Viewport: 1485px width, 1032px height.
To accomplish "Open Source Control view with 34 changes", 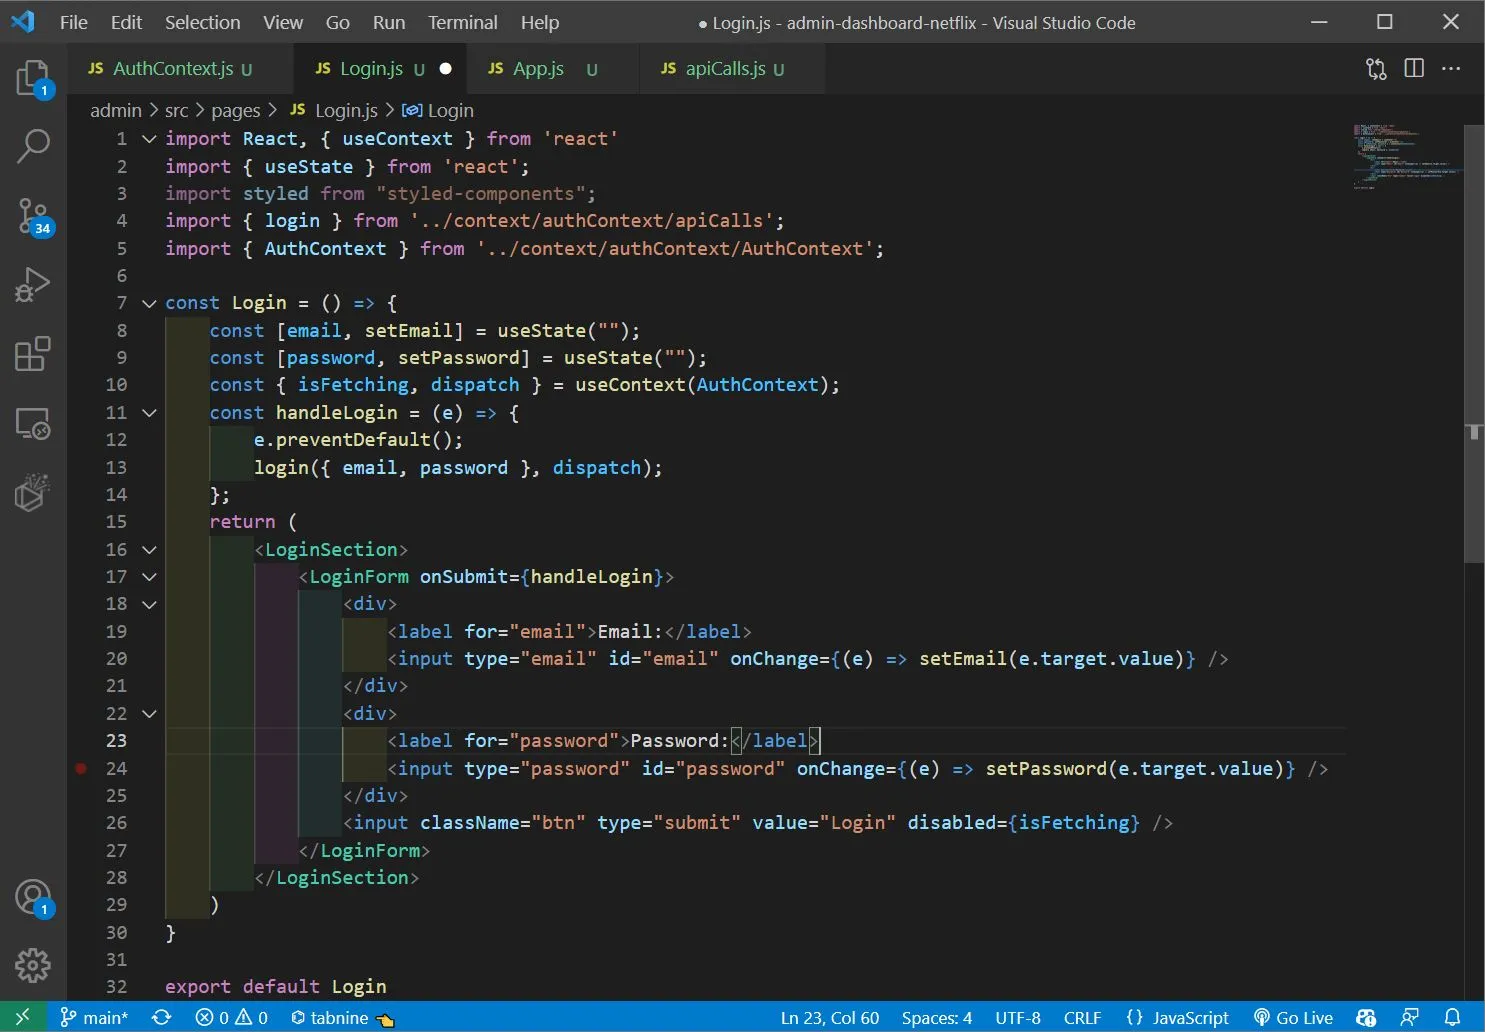I will click(x=33, y=216).
